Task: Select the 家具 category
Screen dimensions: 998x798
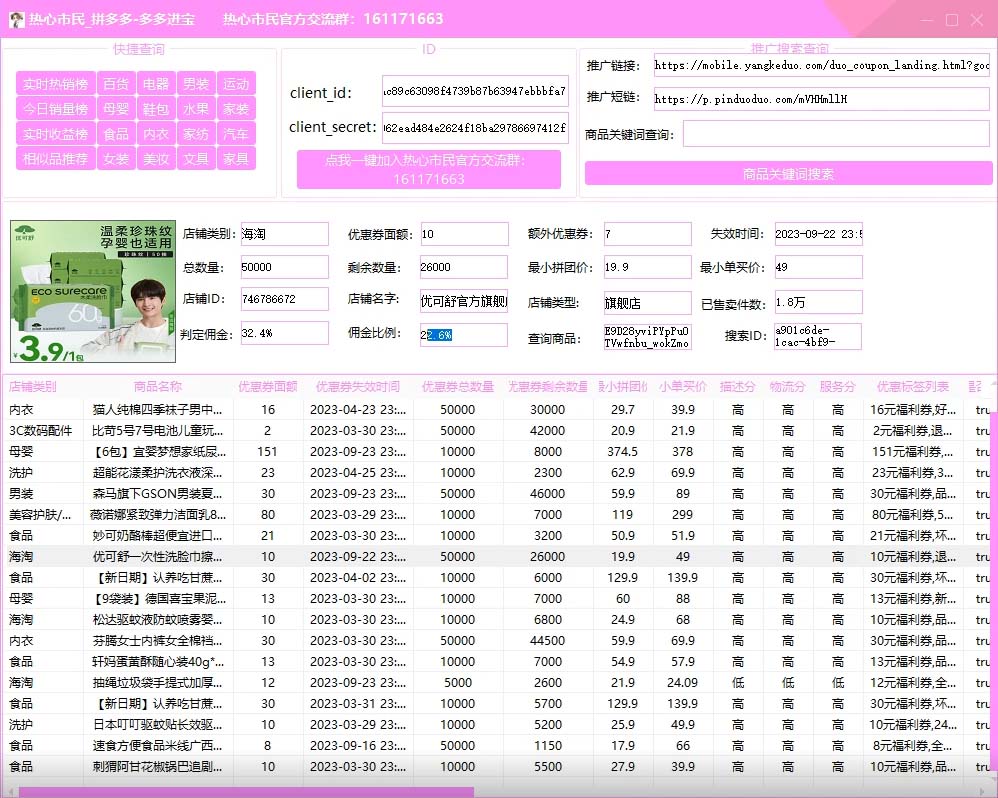Action: (236, 158)
